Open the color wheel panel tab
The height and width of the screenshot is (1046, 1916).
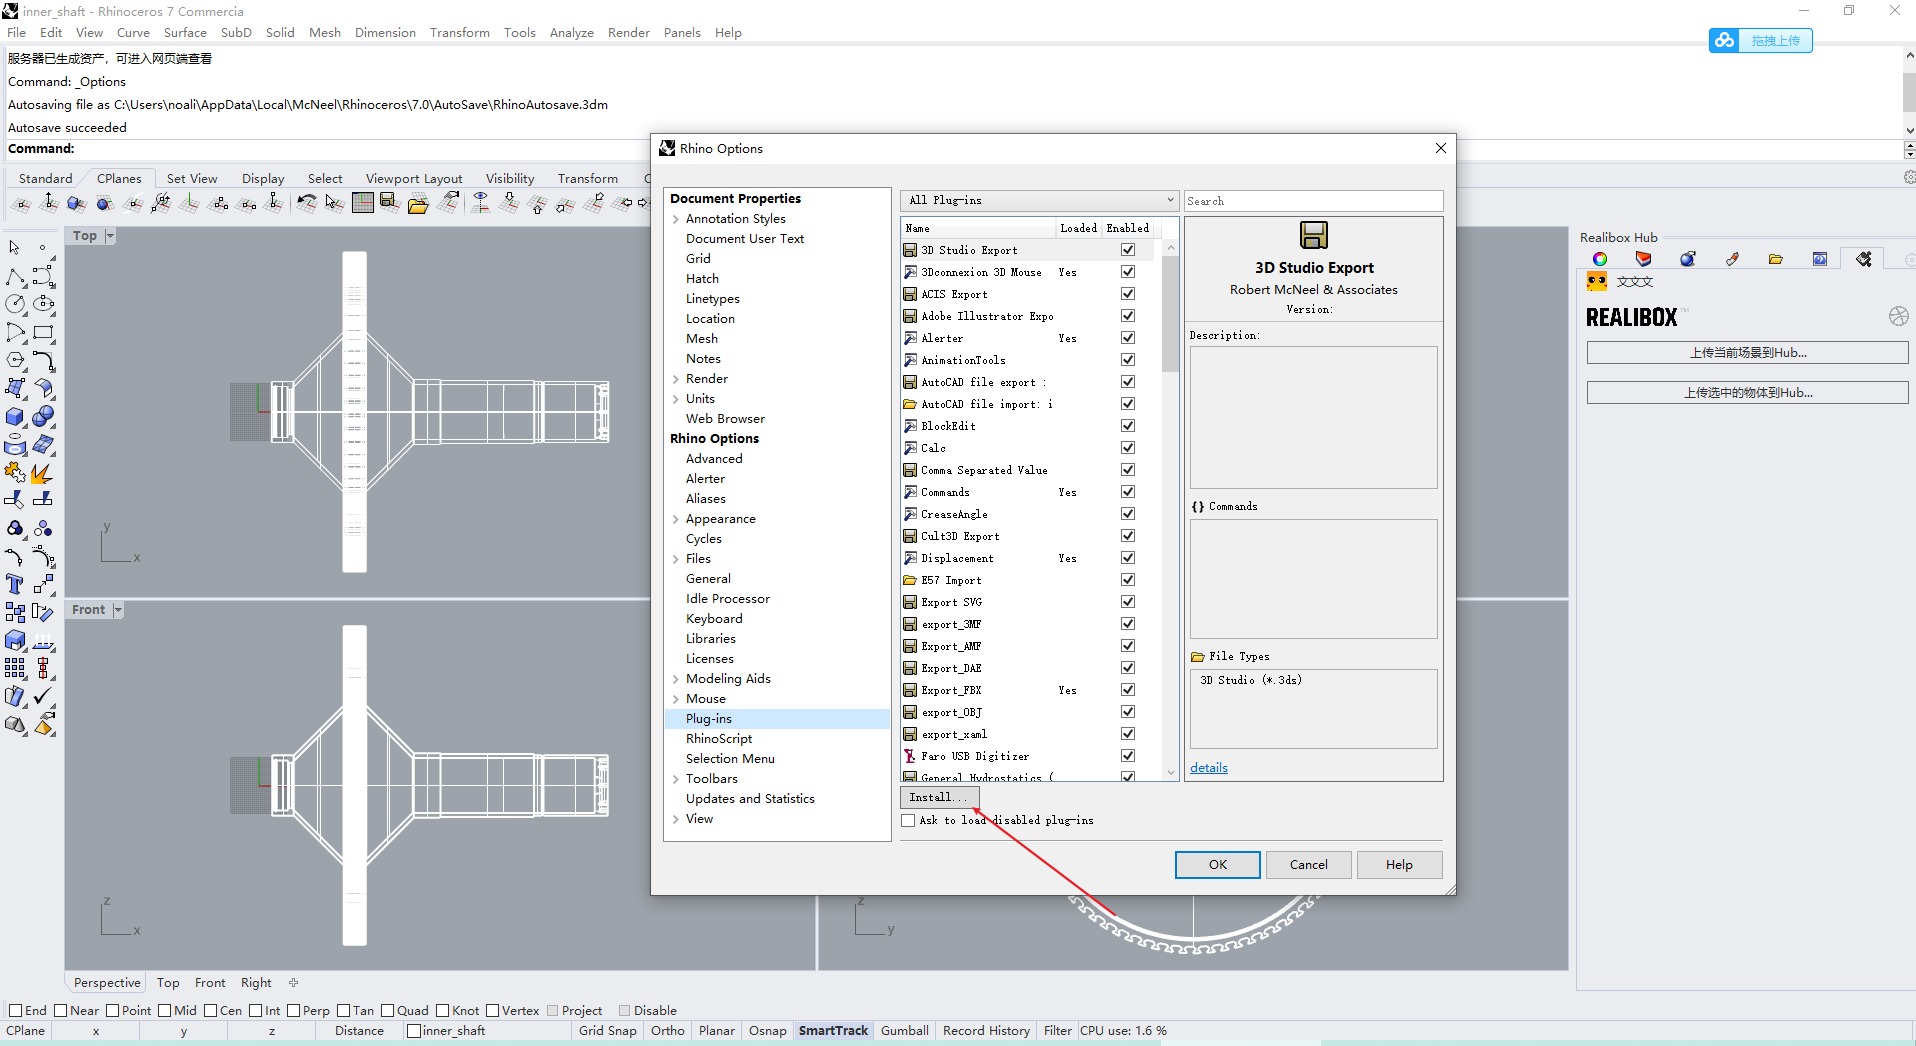(x=1600, y=259)
